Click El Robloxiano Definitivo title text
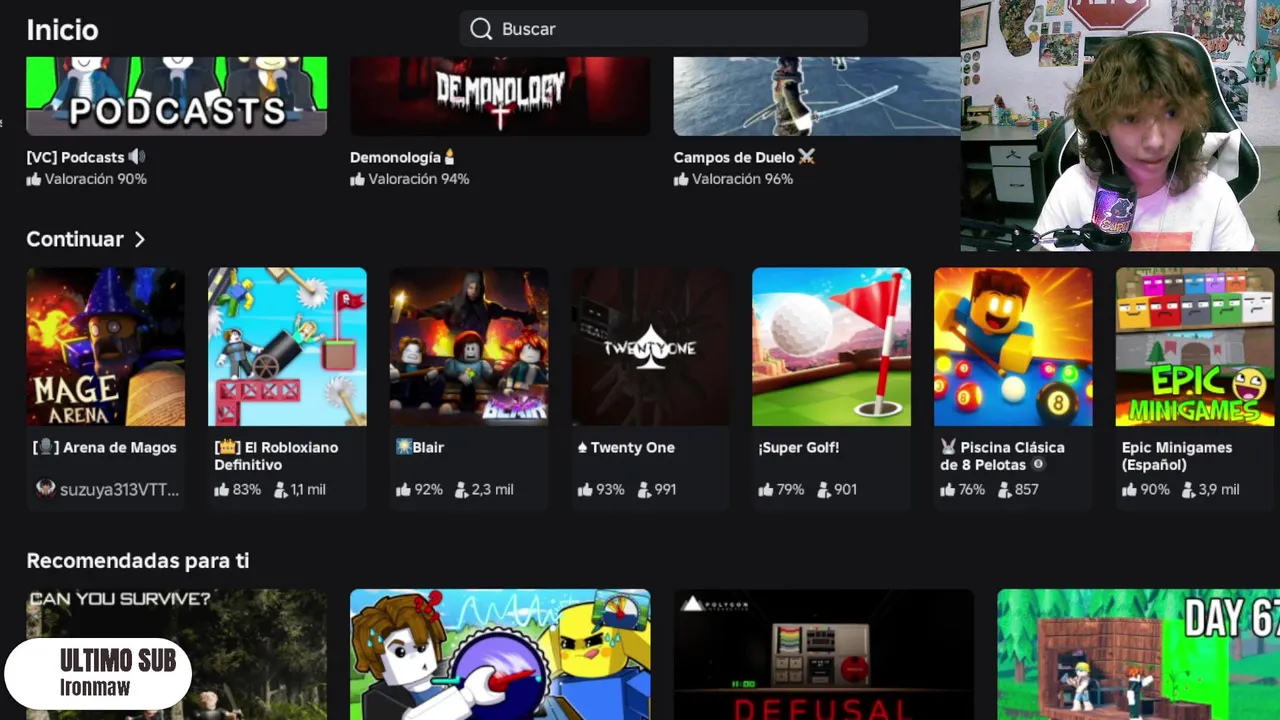 [276, 456]
